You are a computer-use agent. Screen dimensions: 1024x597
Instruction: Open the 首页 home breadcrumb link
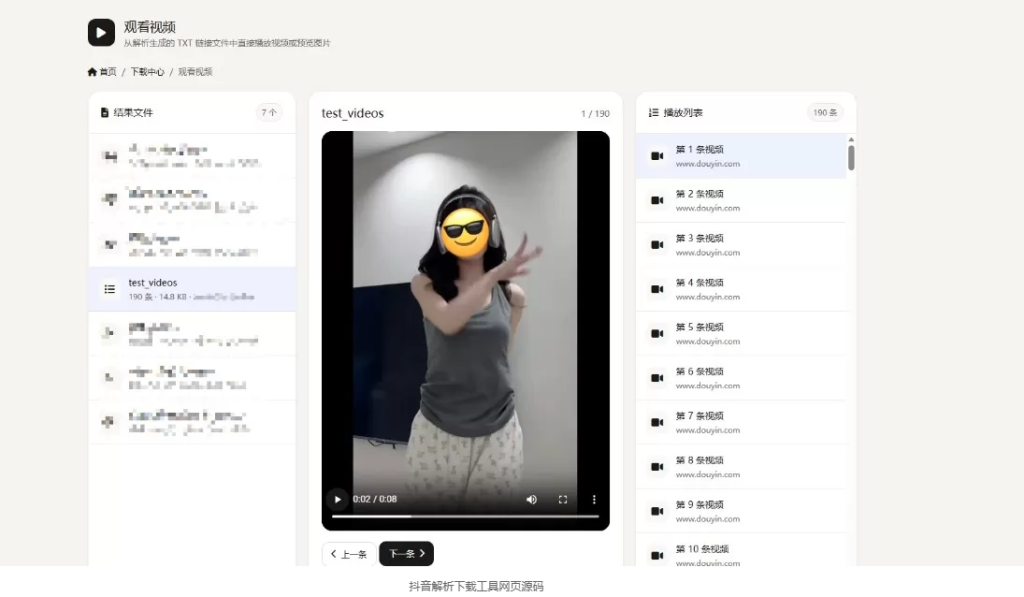(x=102, y=72)
